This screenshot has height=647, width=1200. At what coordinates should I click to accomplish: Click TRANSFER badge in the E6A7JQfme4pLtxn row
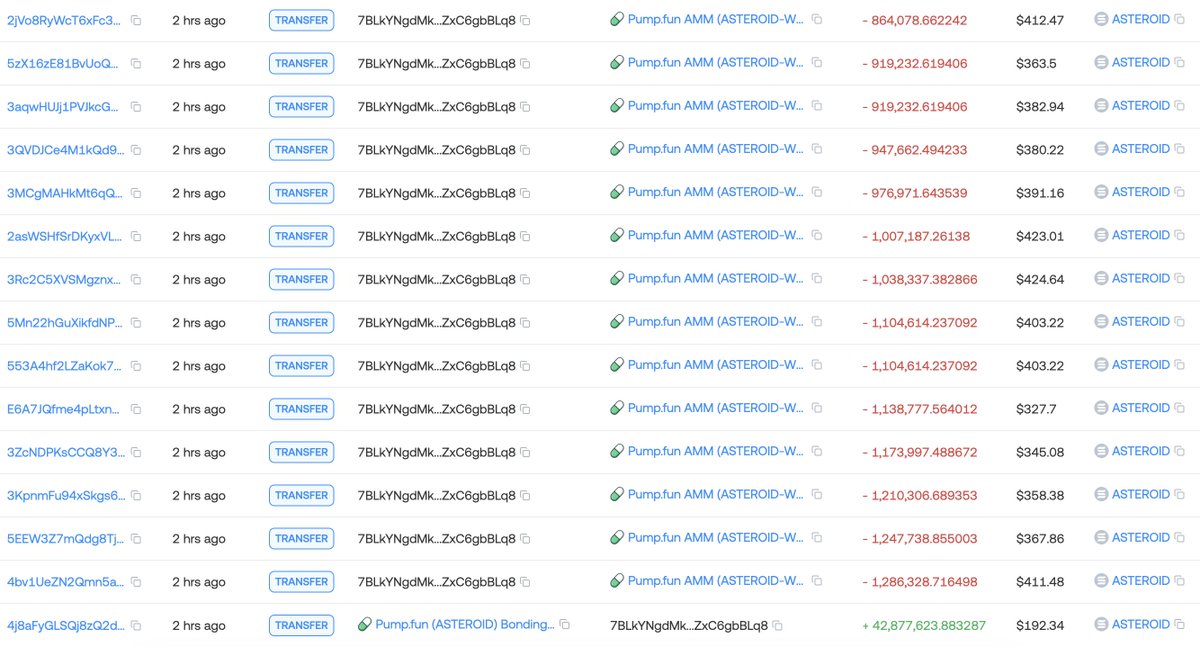(301, 409)
